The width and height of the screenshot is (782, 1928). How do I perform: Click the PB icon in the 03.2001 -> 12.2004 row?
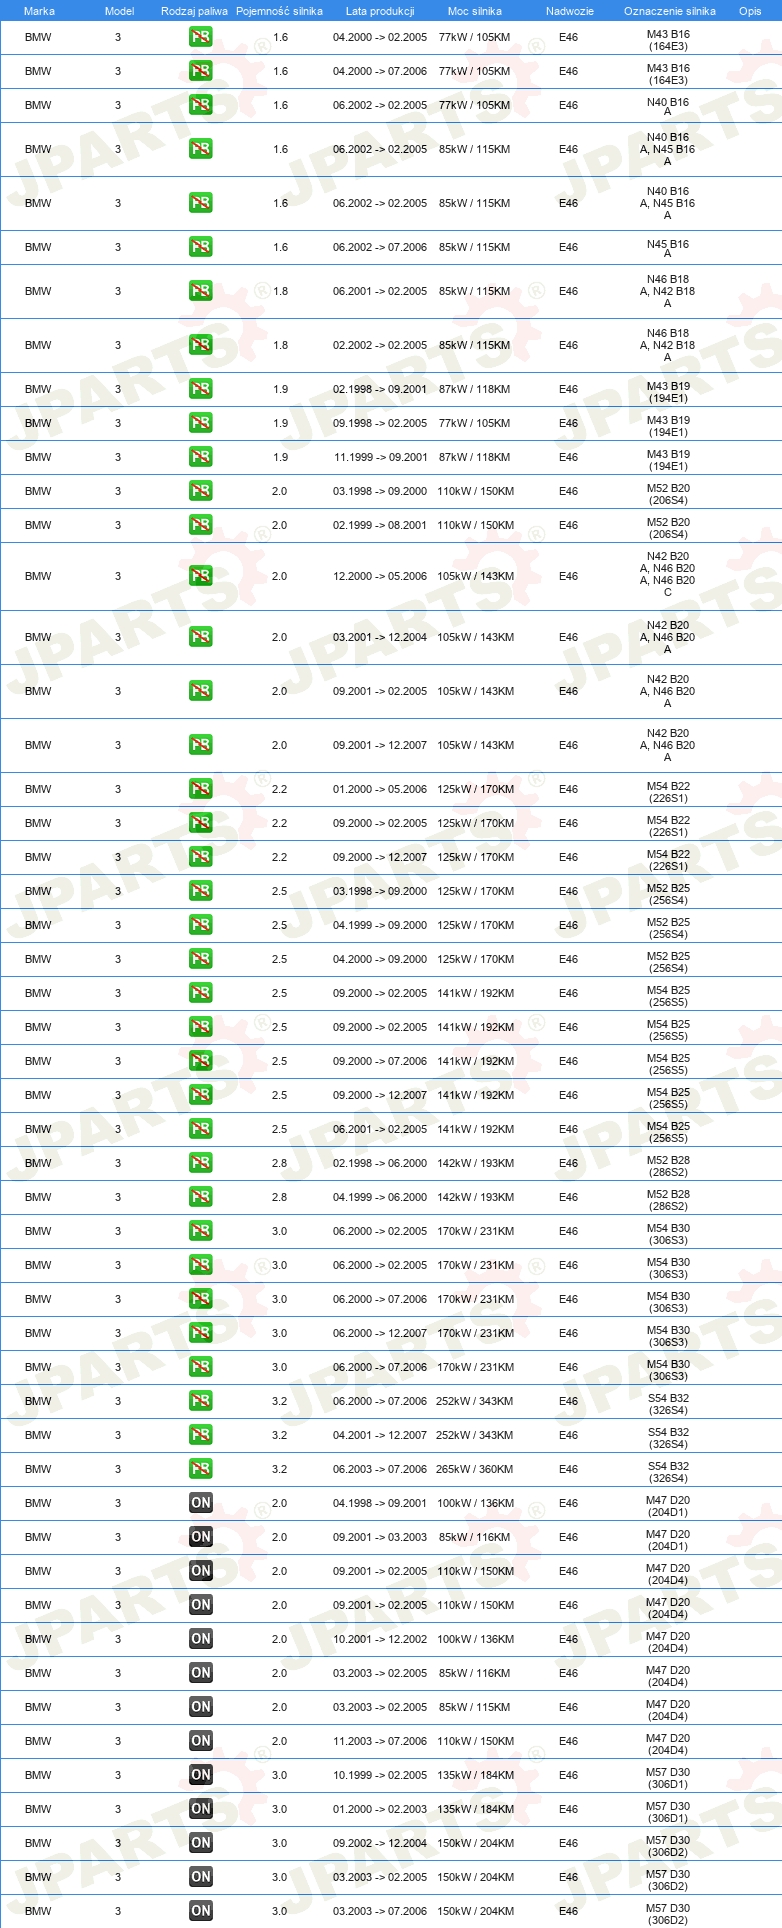201,638
